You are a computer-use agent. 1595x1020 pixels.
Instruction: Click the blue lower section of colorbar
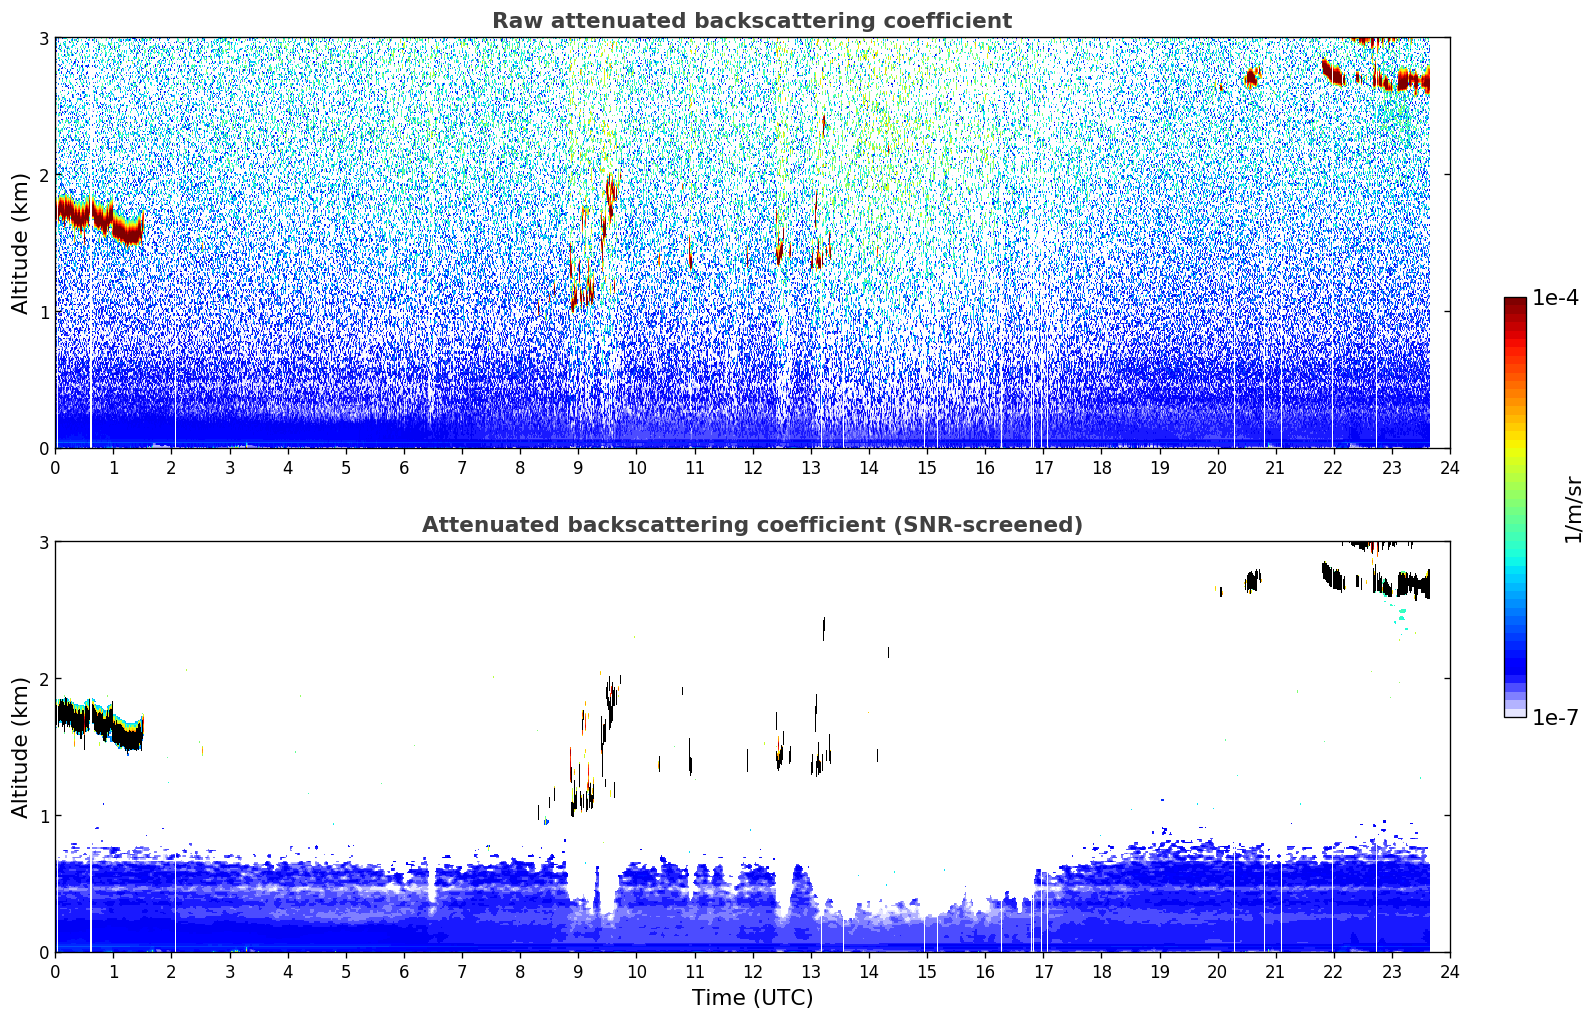click(x=1515, y=650)
